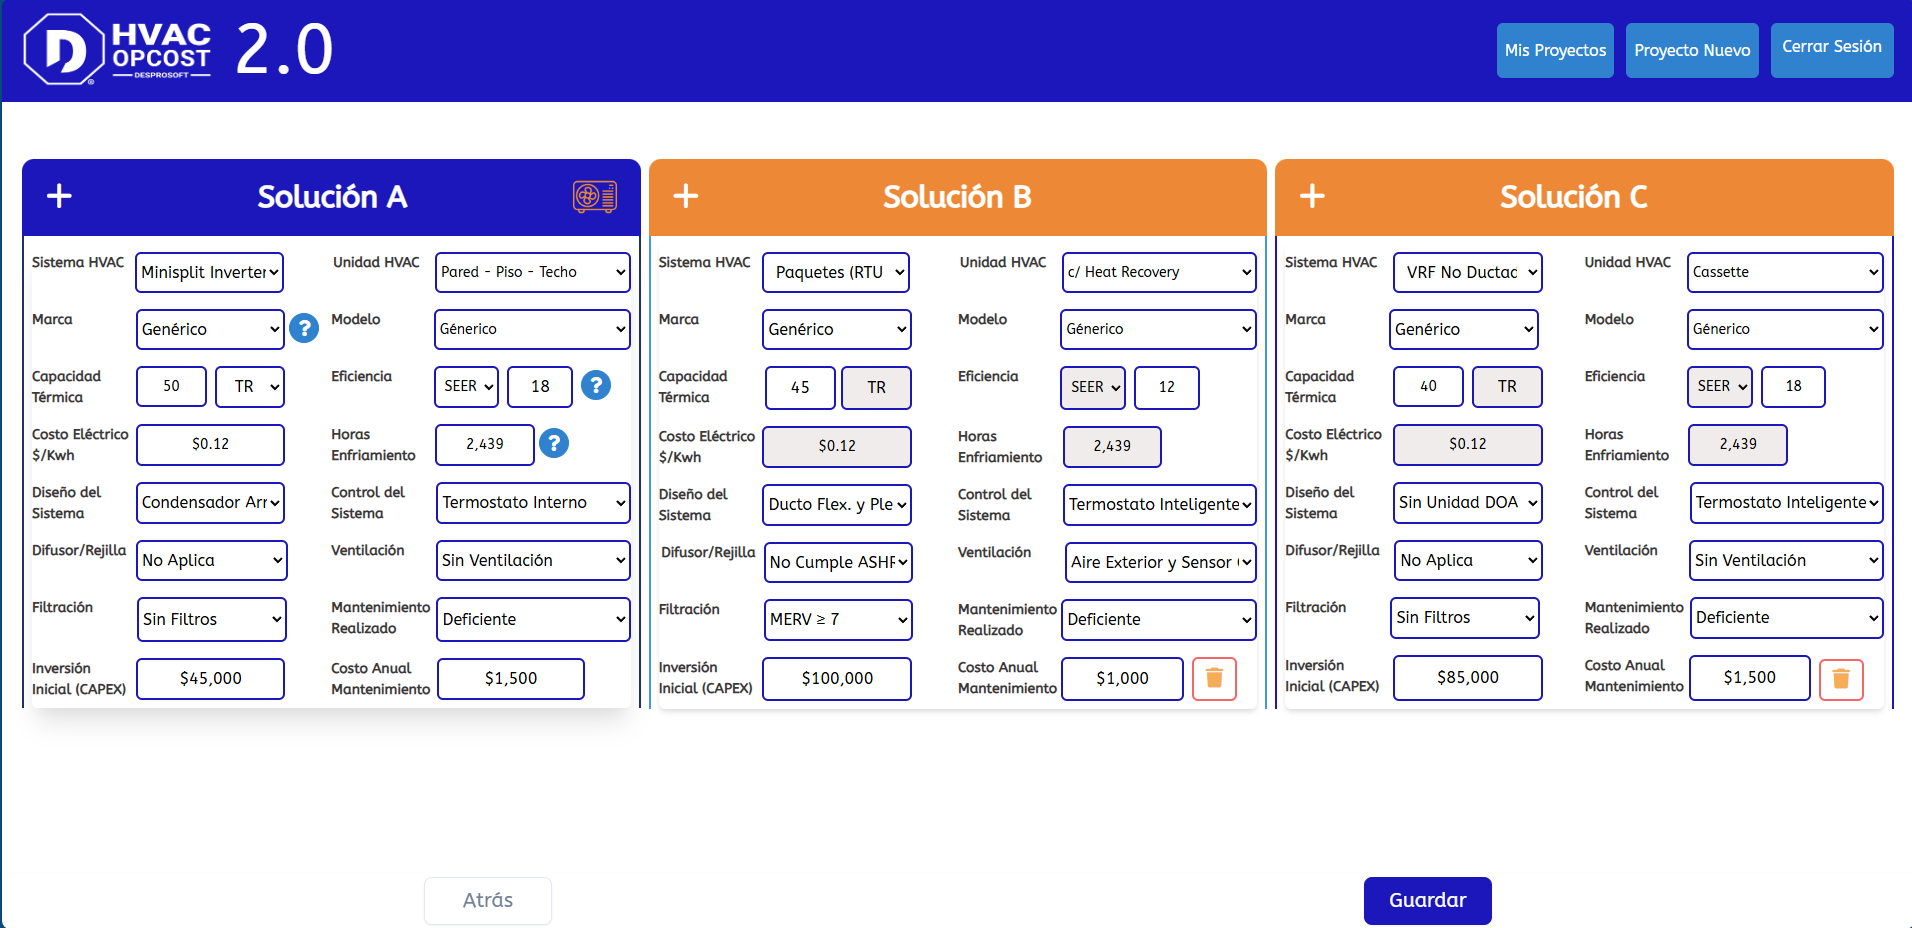Click the plus icon in Solución B
Viewport: 1912px width, 928px height.
click(686, 196)
